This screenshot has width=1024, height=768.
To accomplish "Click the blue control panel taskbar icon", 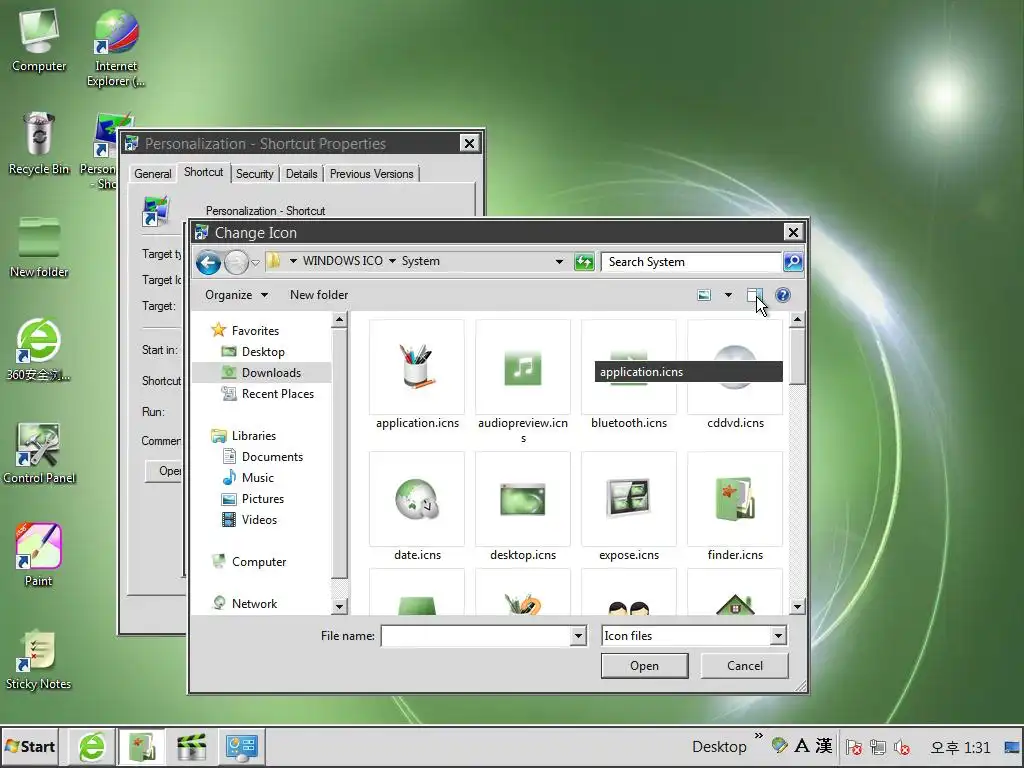I will [241, 746].
